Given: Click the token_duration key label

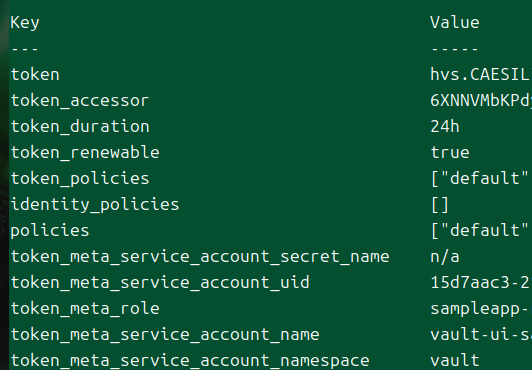Looking at the screenshot, I should click(x=80, y=127).
